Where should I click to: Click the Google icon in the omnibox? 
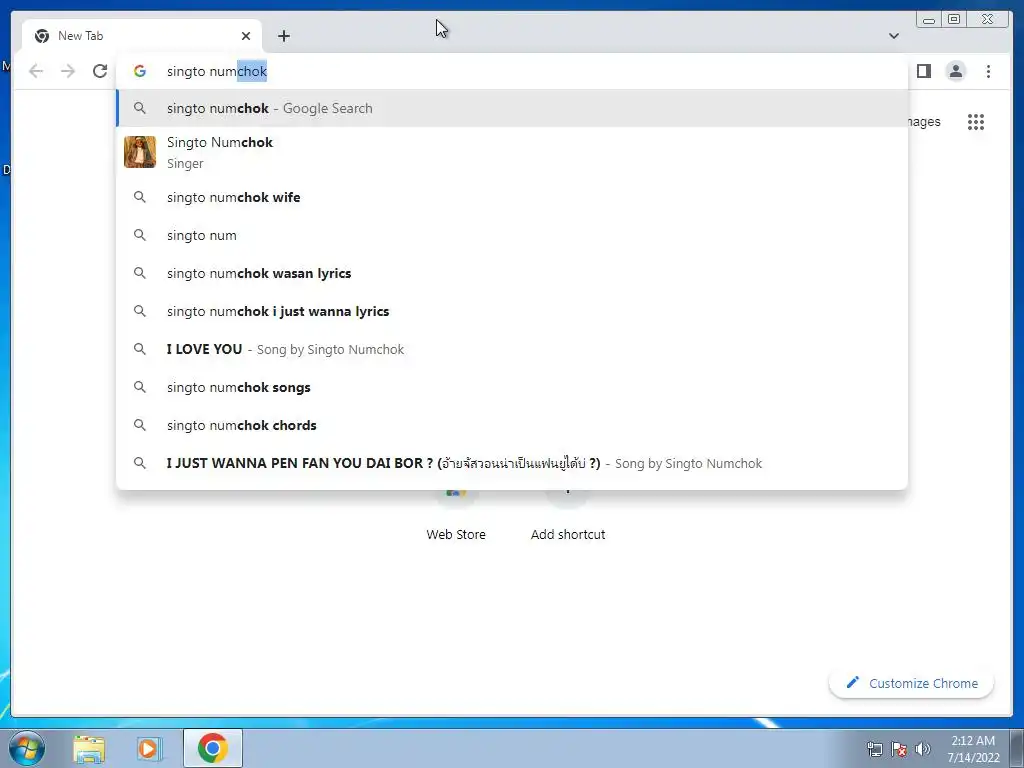tap(140, 71)
